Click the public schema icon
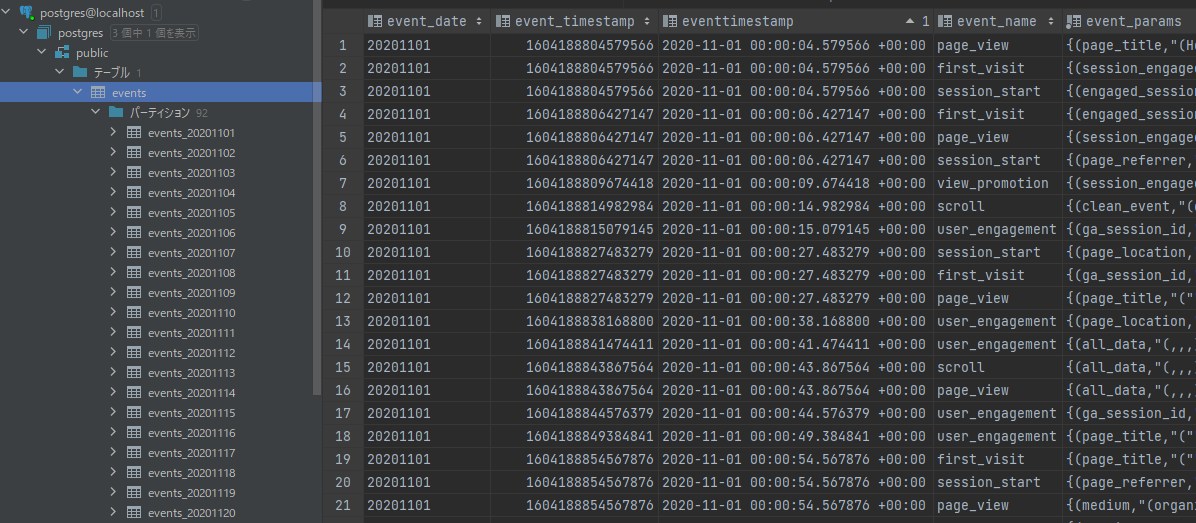 [x=63, y=53]
